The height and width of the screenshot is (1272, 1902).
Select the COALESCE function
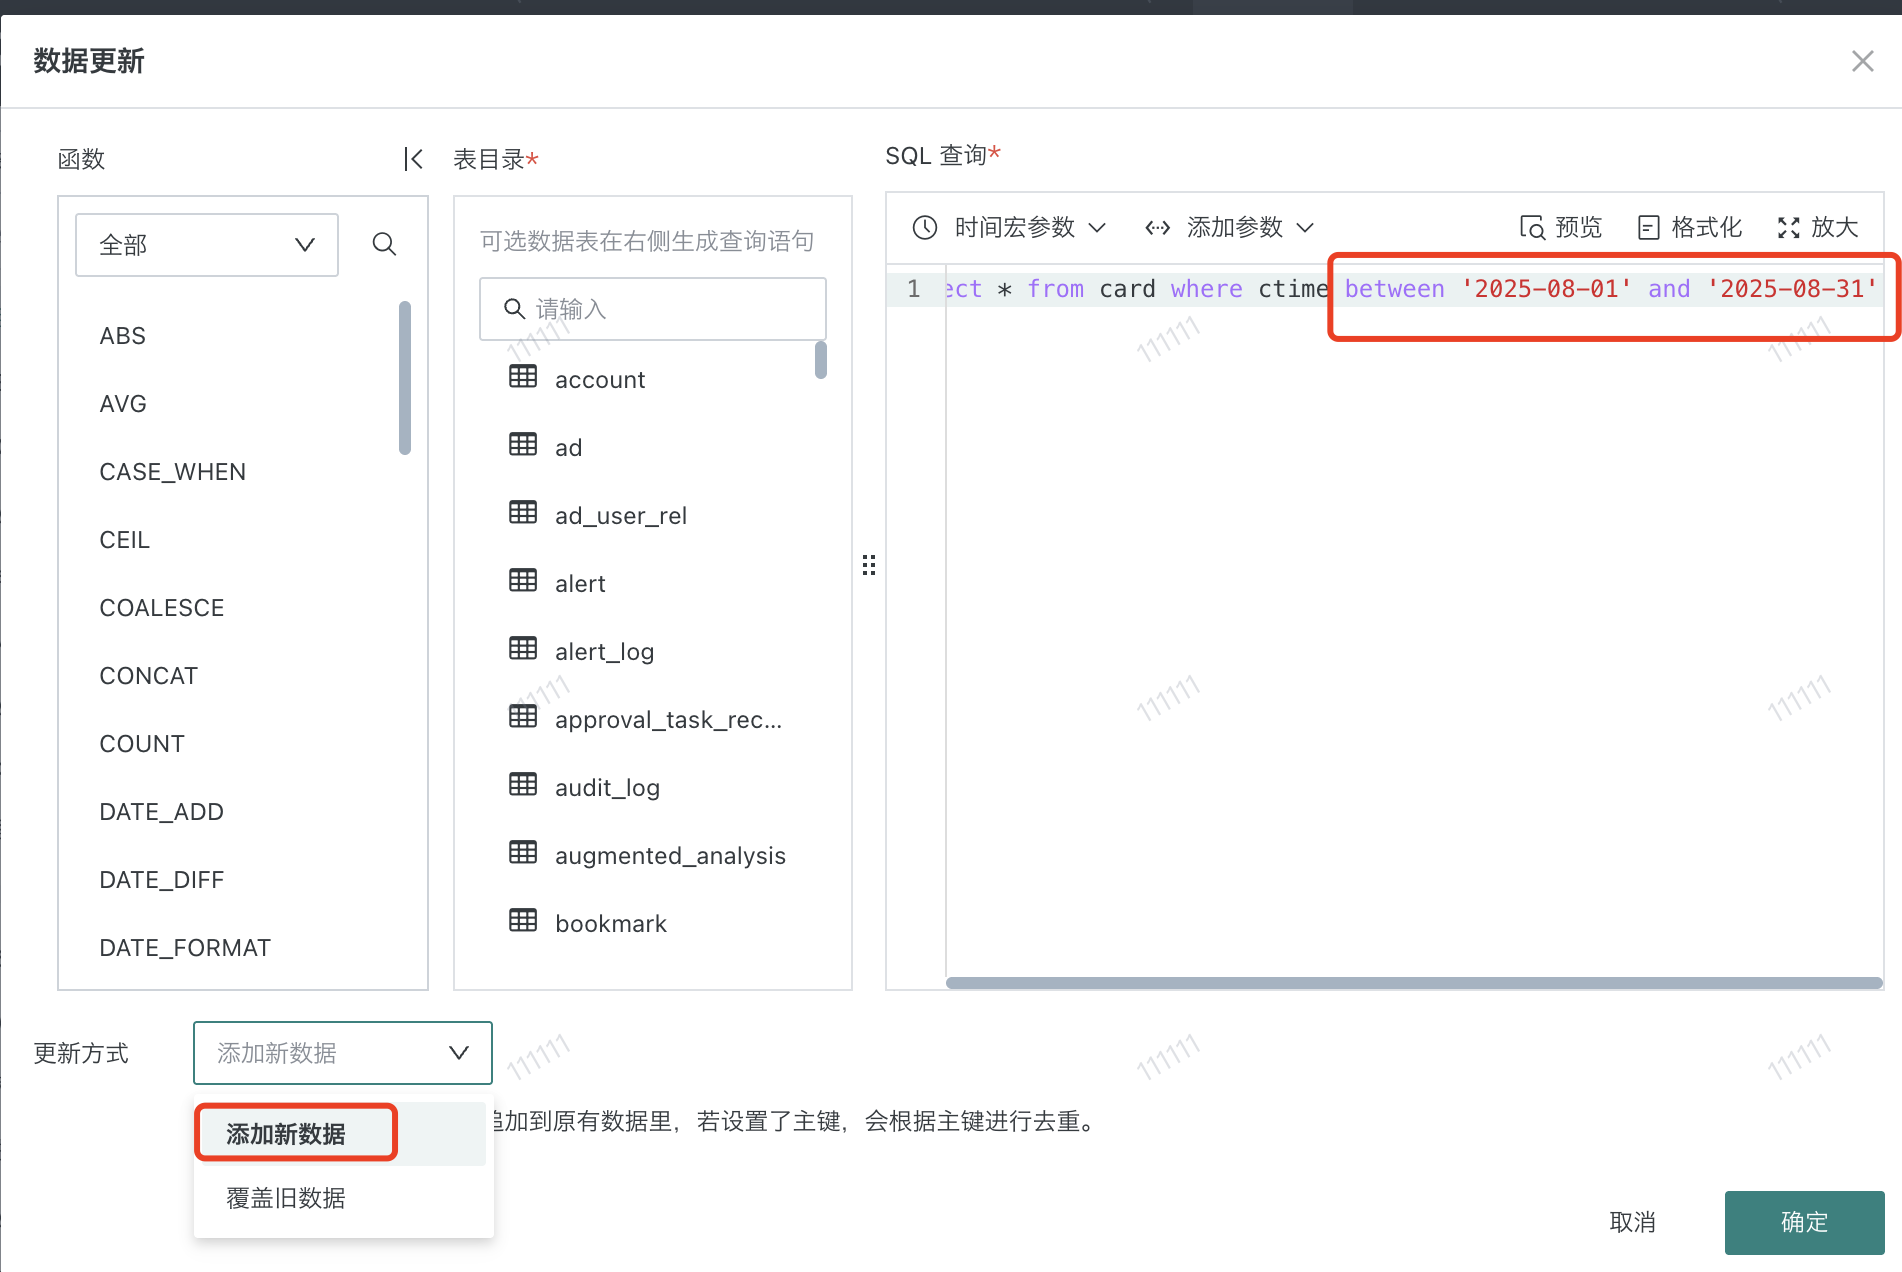[x=162, y=608]
